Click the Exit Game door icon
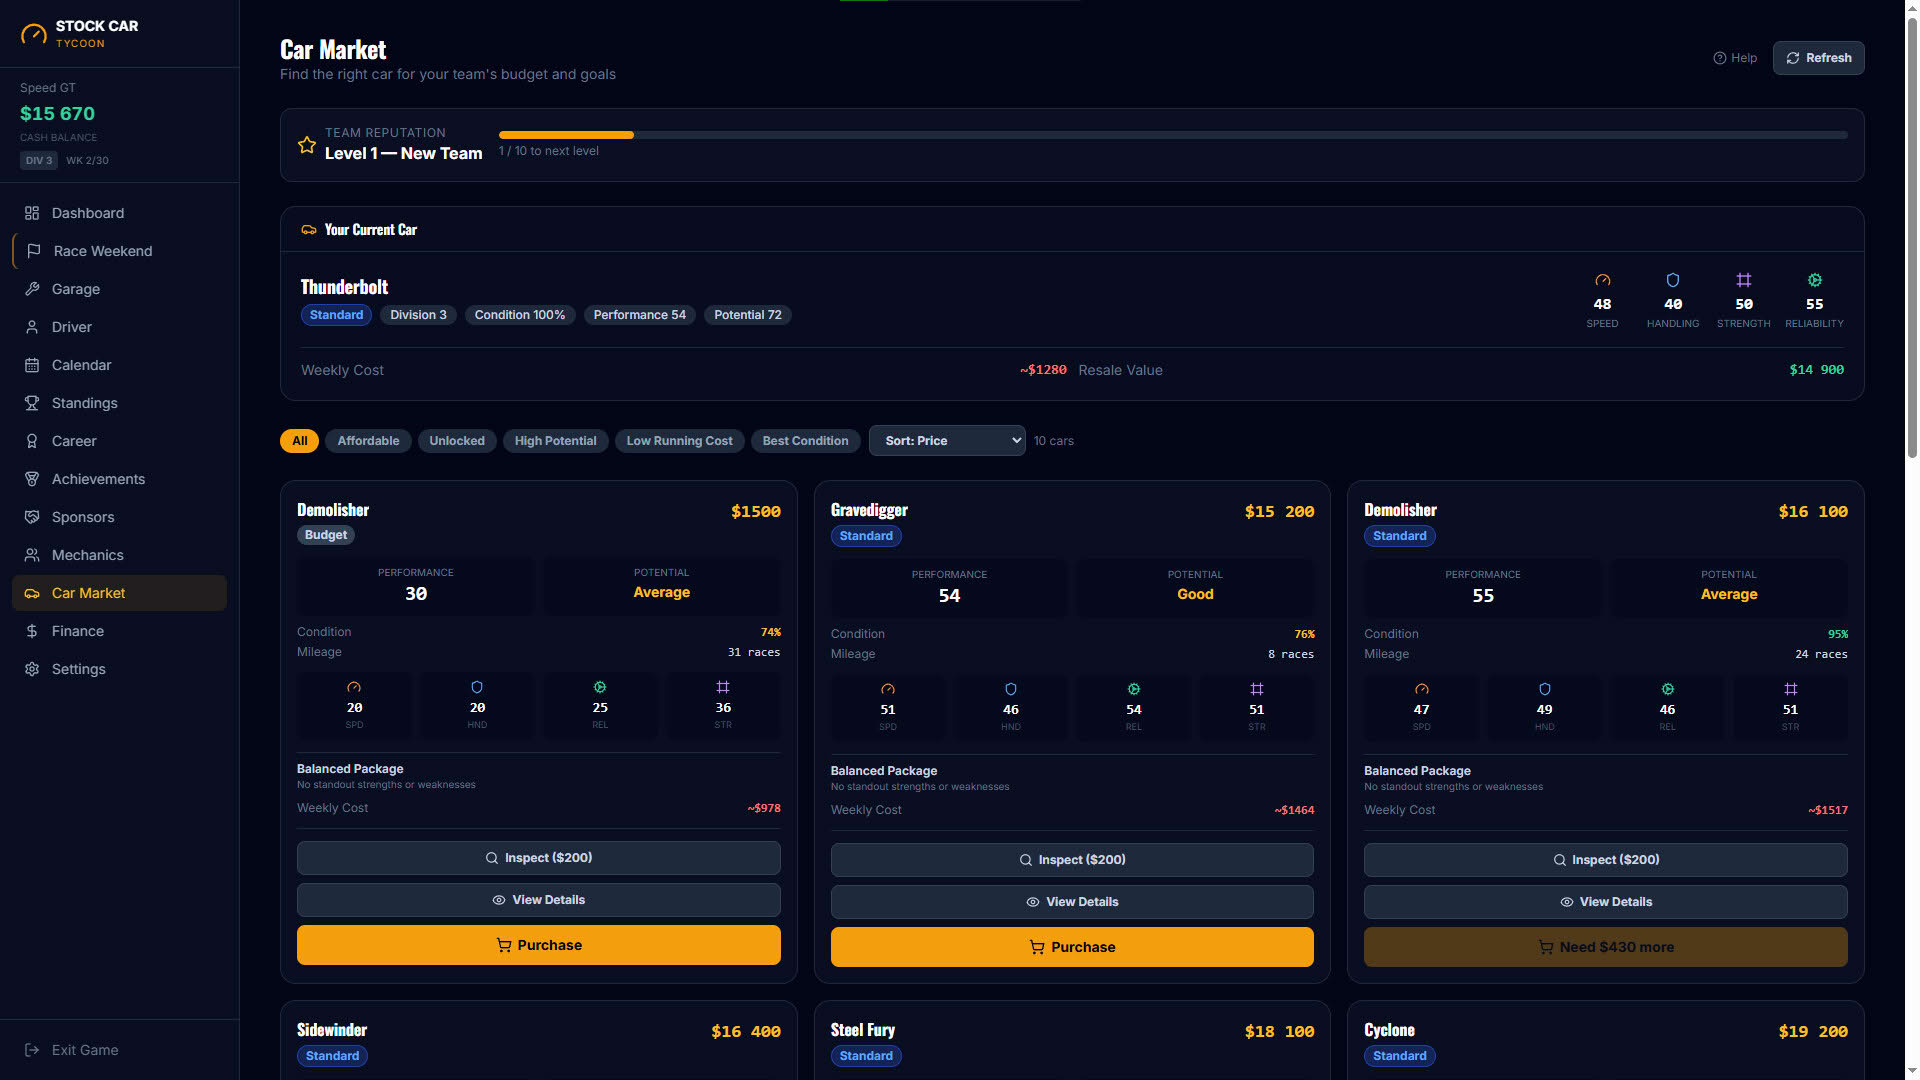This screenshot has height=1080, width=1920. pyautogui.click(x=32, y=1050)
